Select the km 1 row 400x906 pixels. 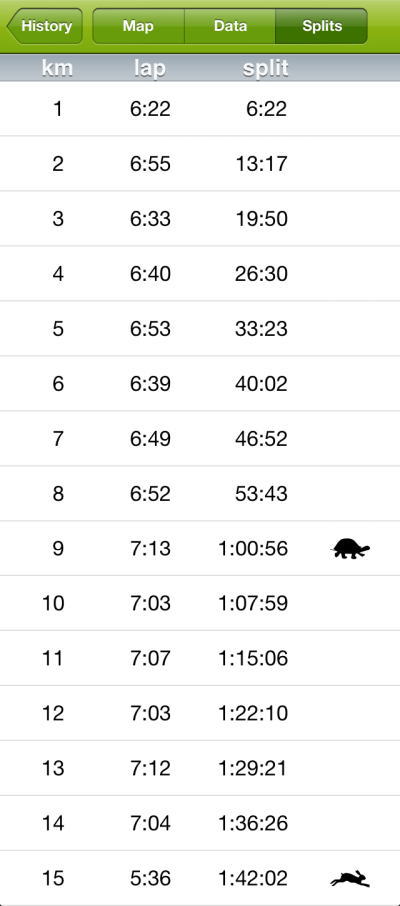(x=200, y=109)
